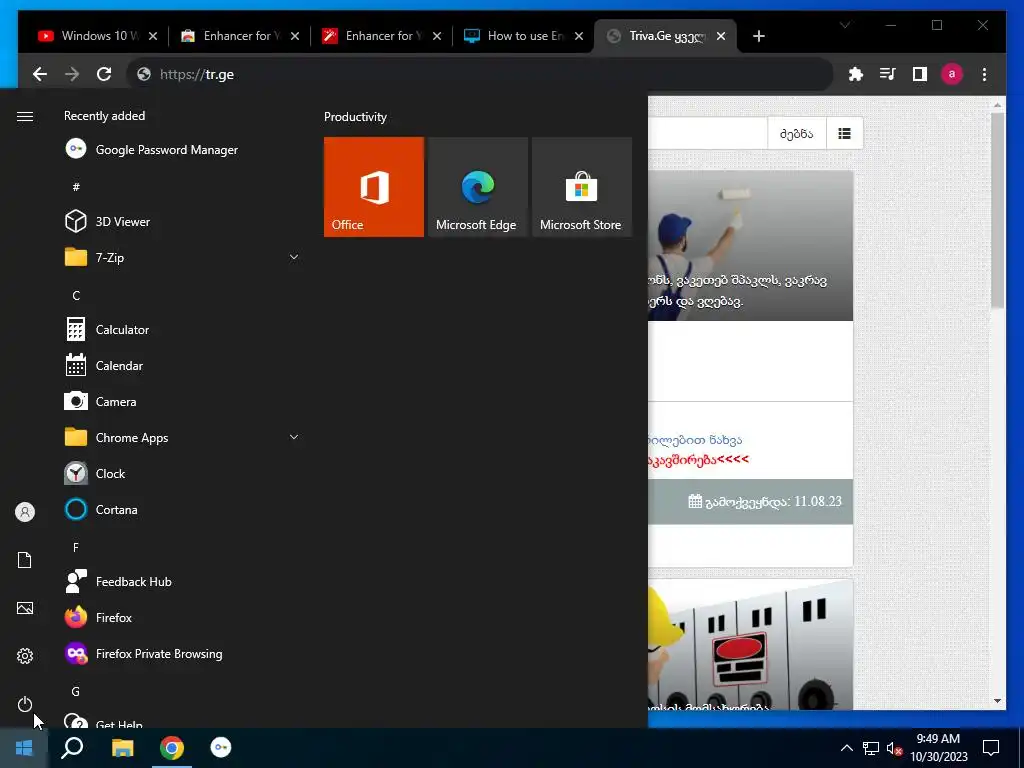The image size is (1024, 768).
Task: Switch to the second Enhancer for YouTube tab
Action: pyautogui.click(x=382, y=36)
